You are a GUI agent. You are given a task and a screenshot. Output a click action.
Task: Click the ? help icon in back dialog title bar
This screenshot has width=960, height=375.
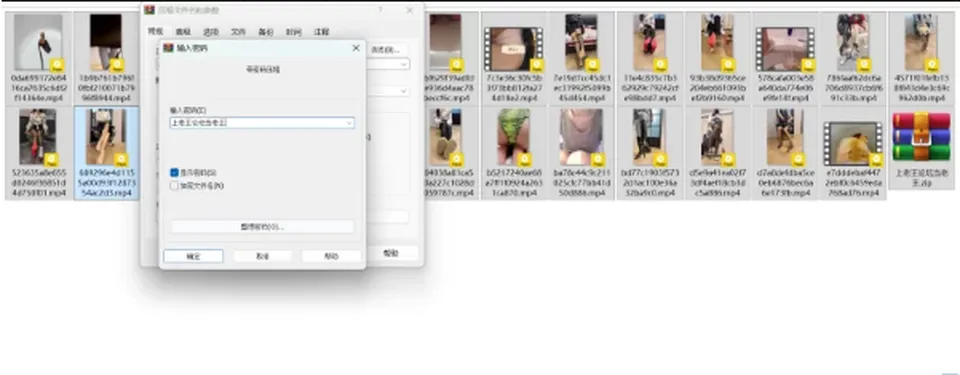[x=380, y=10]
